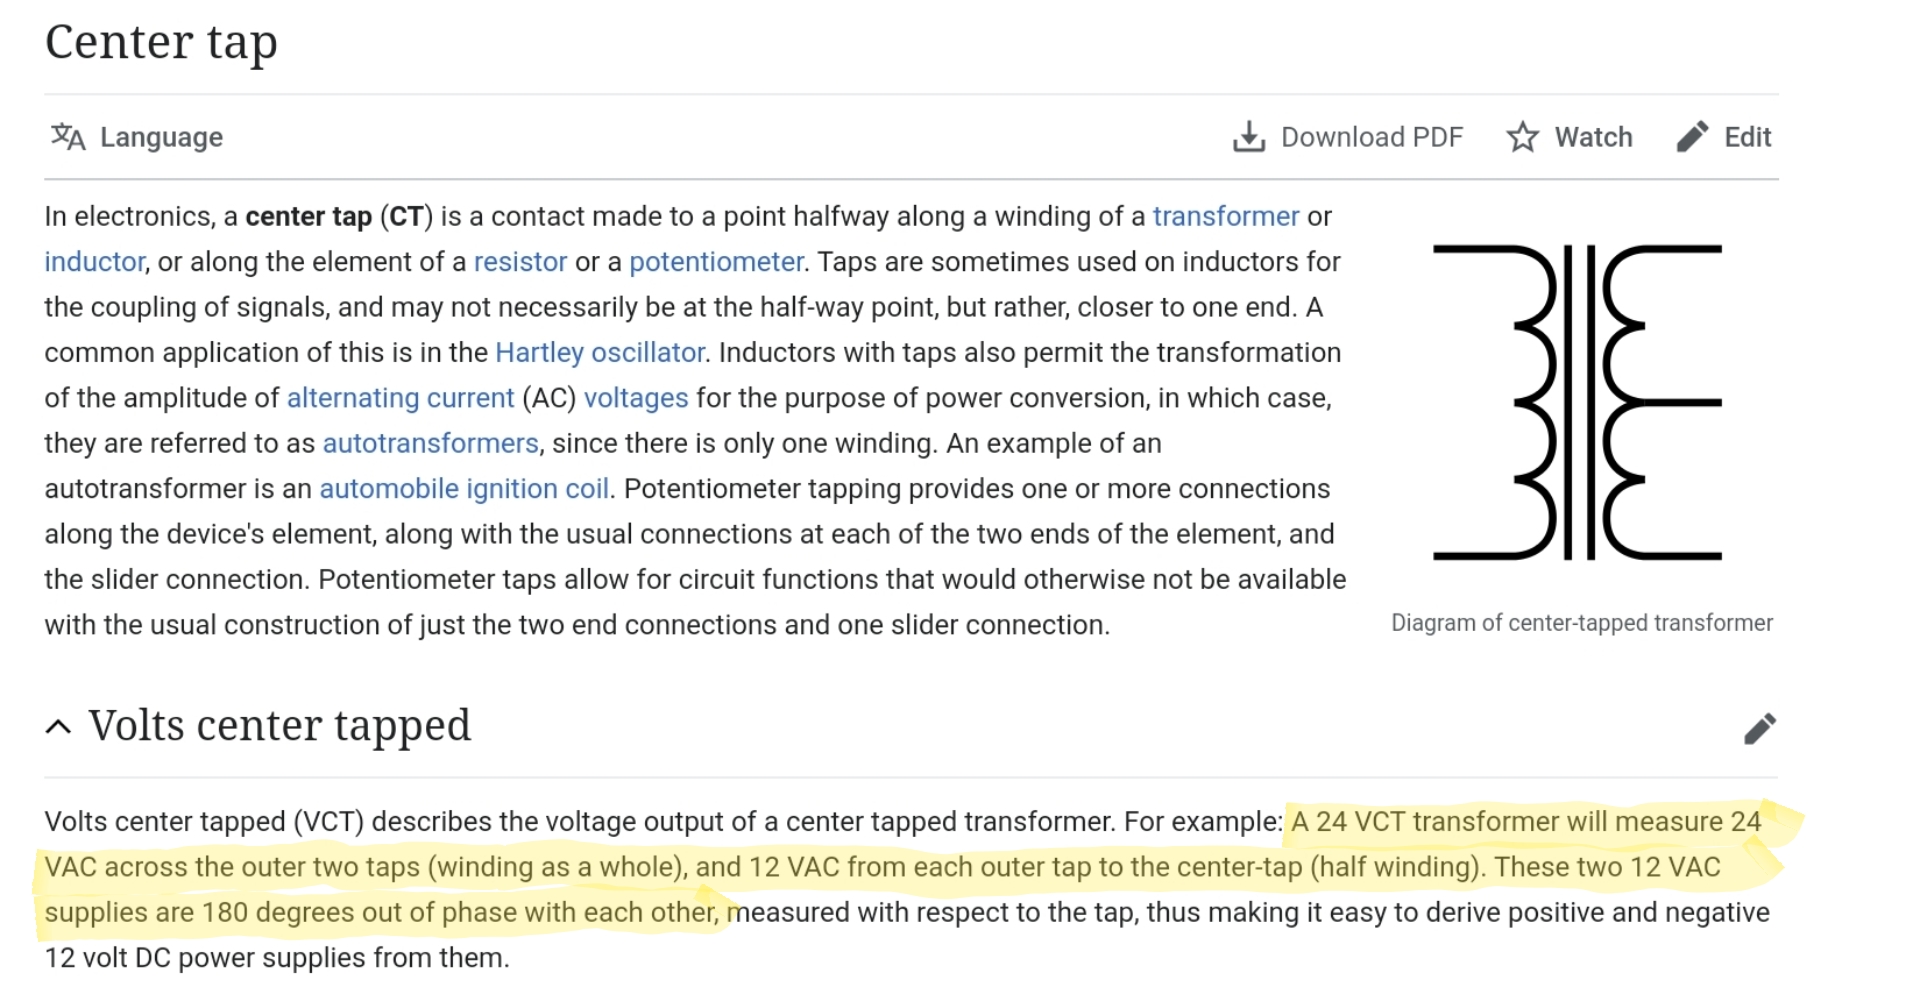Follow the potentiometer link
1920x987 pixels.
point(716,262)
